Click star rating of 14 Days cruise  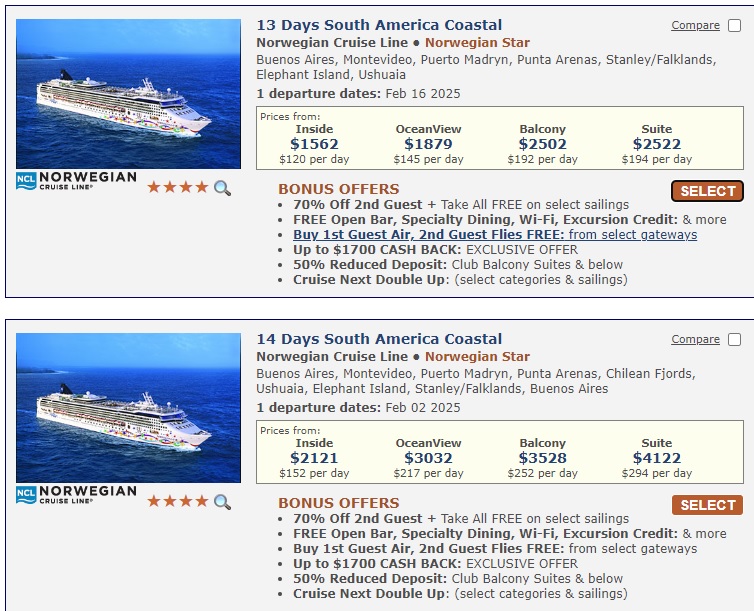[x=178, y=501]
